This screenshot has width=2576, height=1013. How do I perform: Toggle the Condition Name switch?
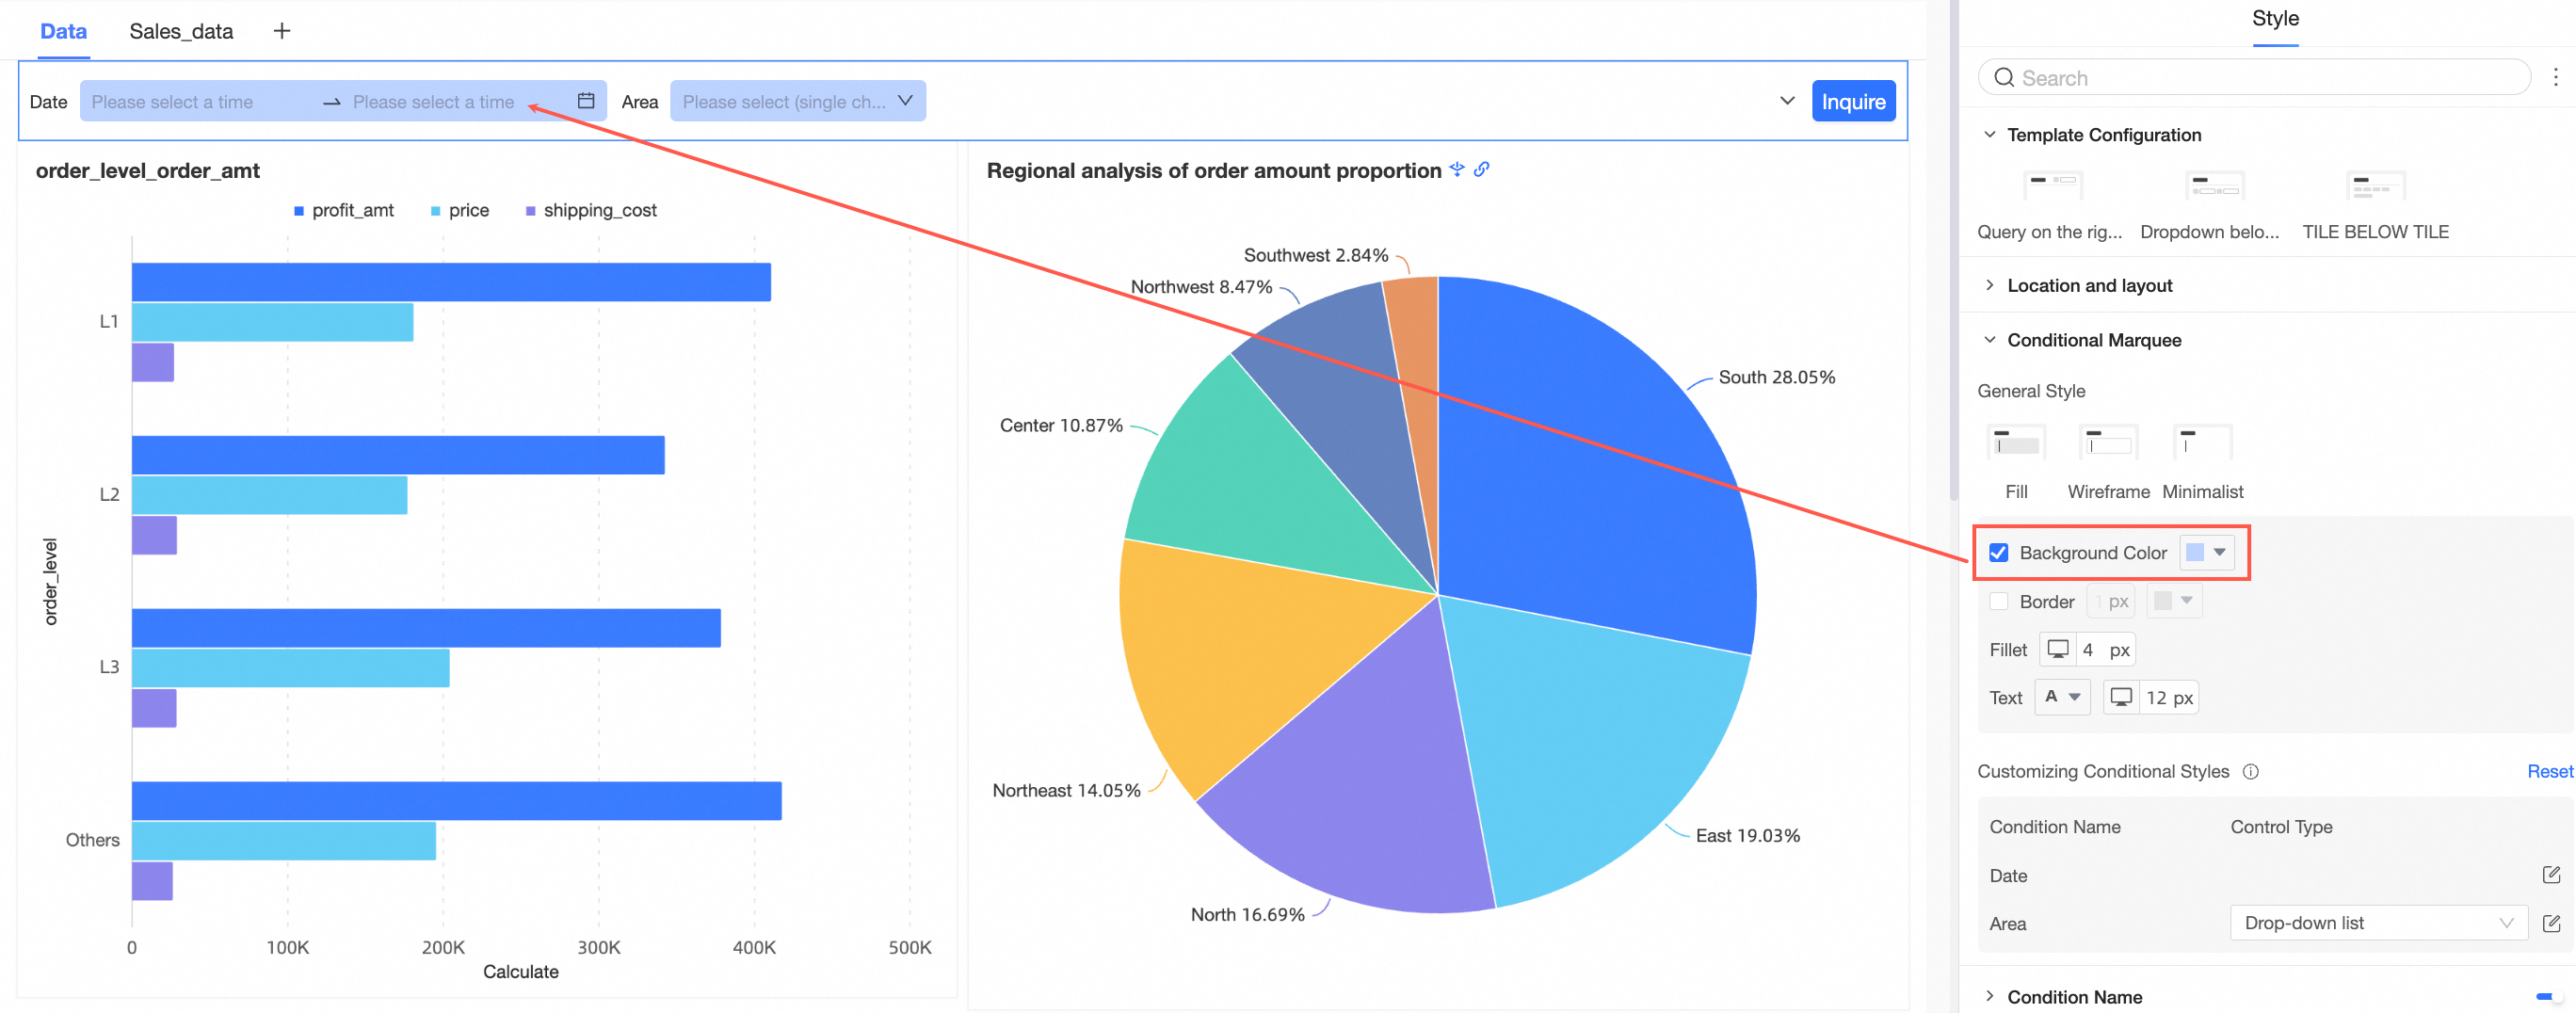click(x=2549, y=996)
